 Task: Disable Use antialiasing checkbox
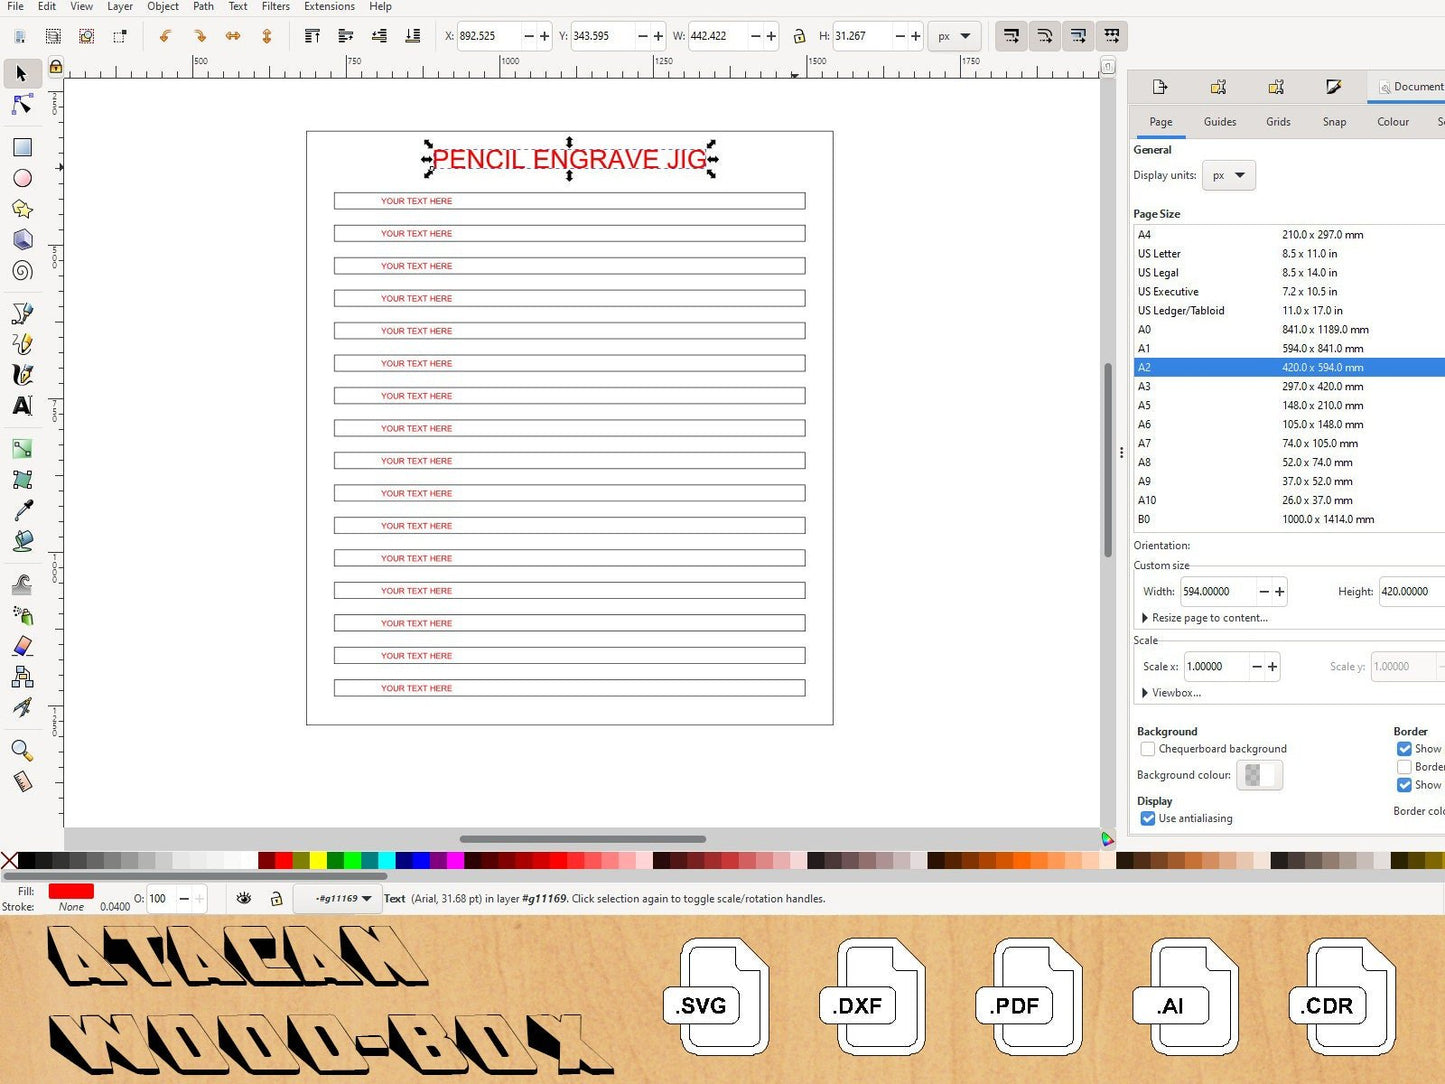pyautogui.click(x=1148, y=819)
